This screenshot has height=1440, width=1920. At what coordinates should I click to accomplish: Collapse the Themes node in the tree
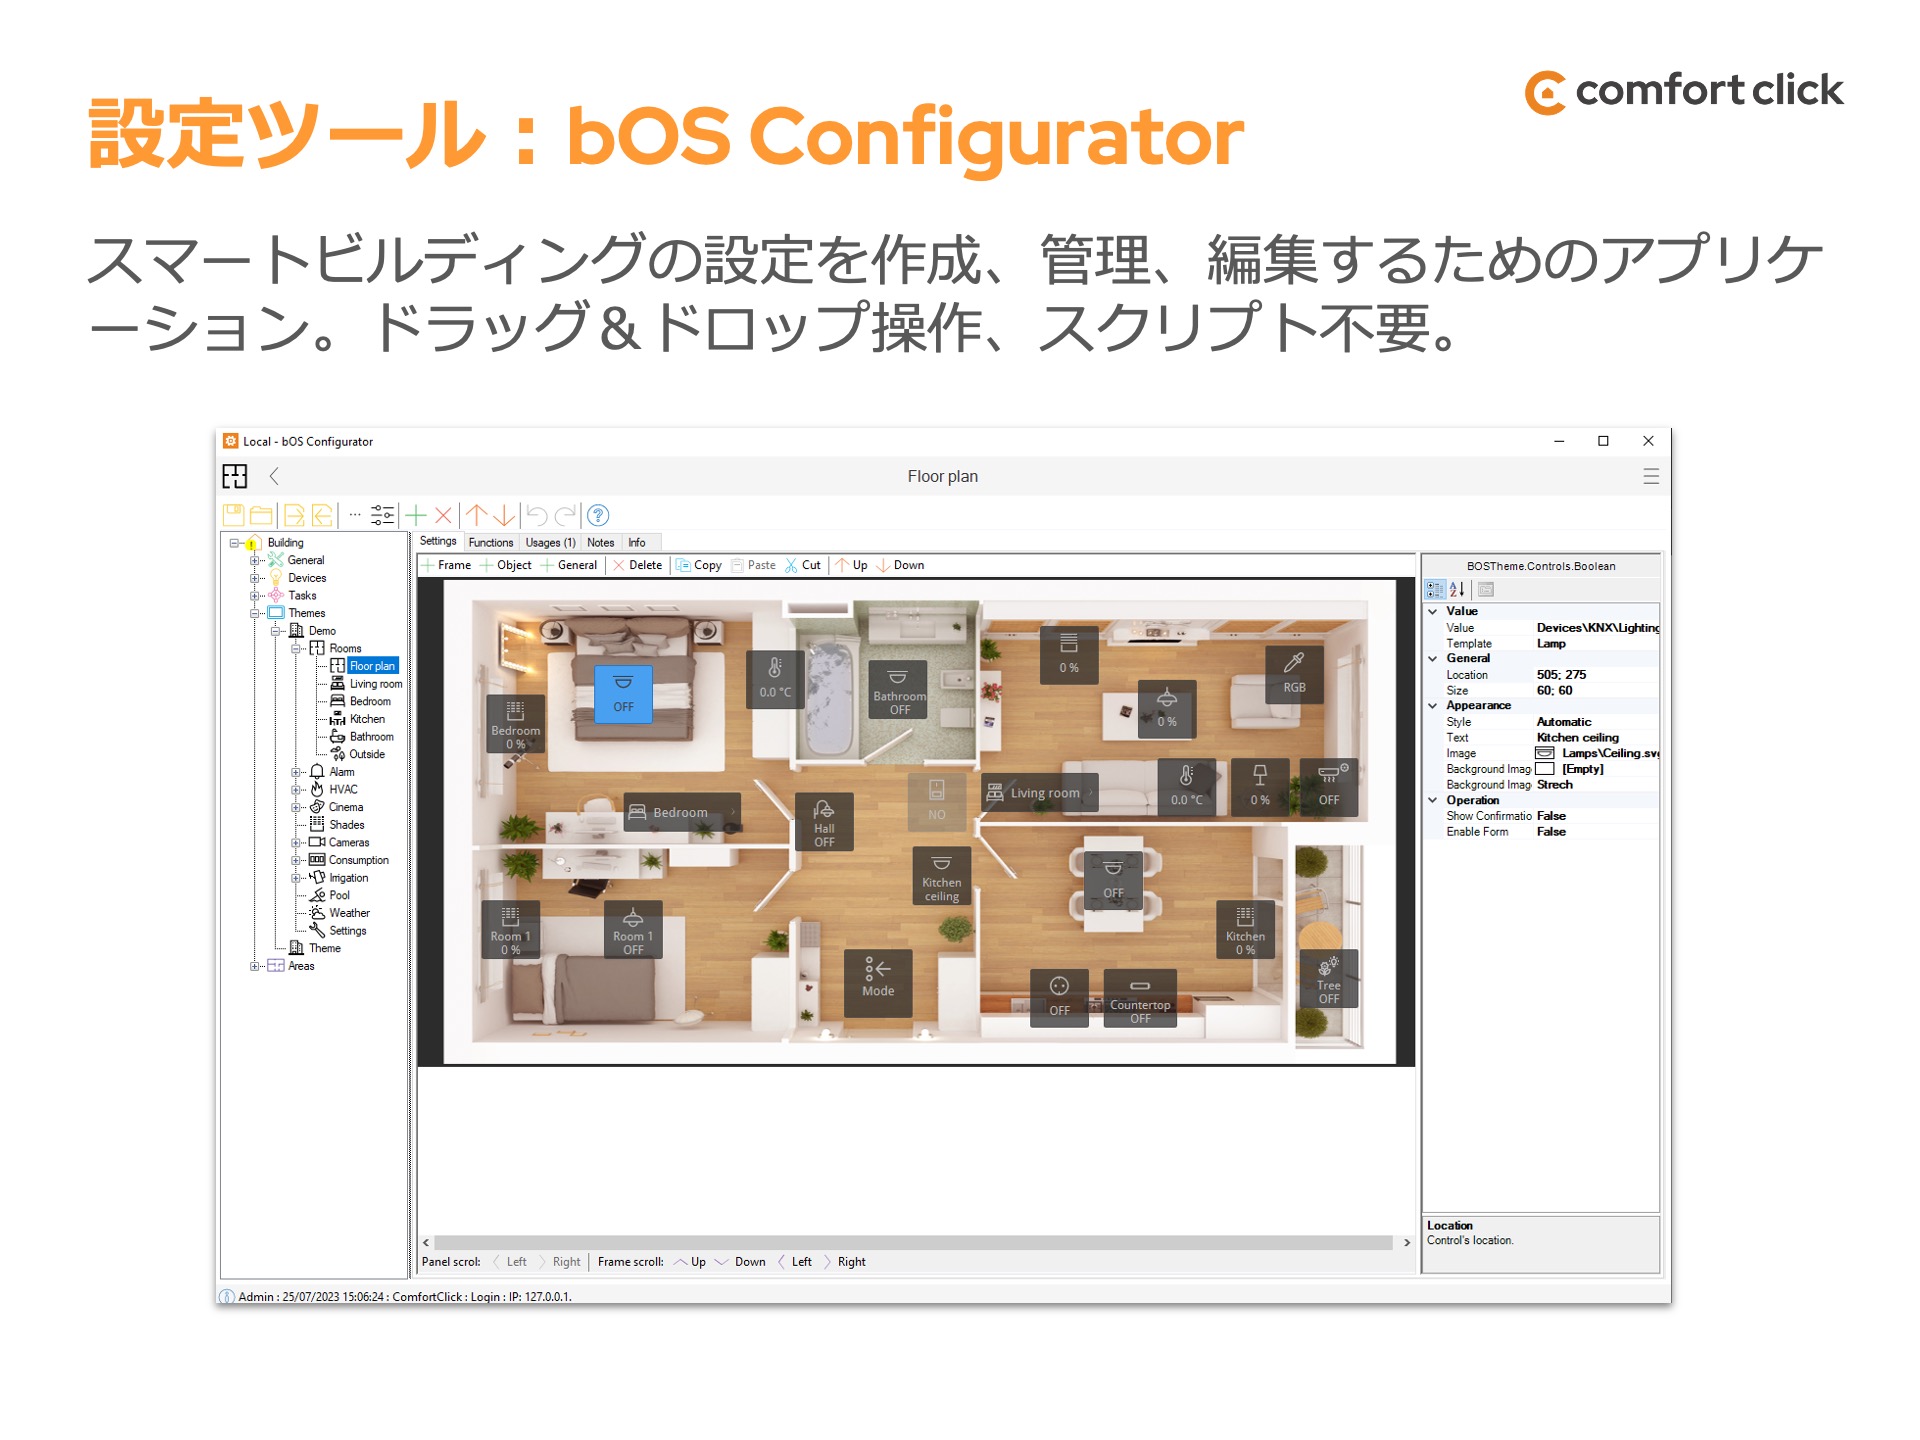point(255,613)
